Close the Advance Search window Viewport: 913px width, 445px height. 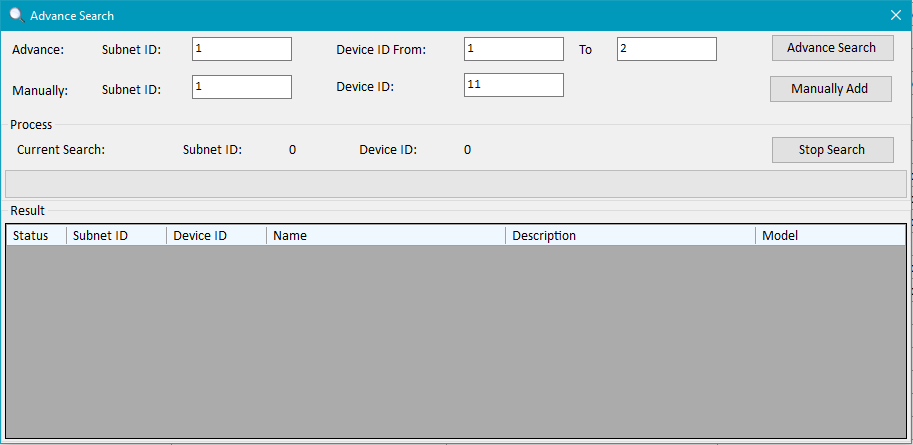pyautogui.click(x=896, y=15)
